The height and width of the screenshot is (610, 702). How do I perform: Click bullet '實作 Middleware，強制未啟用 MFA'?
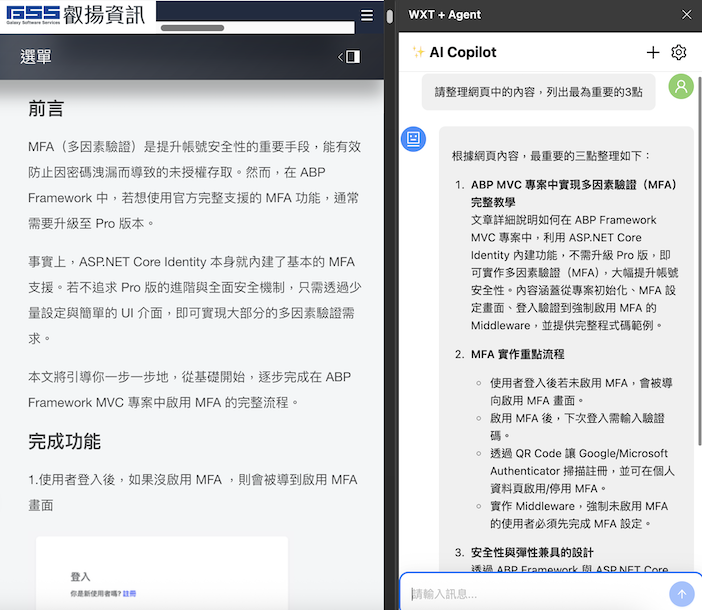[579, 515]
